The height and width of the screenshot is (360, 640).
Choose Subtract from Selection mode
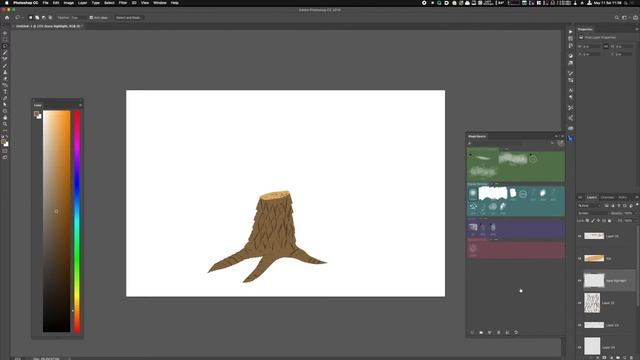[44, 18]
